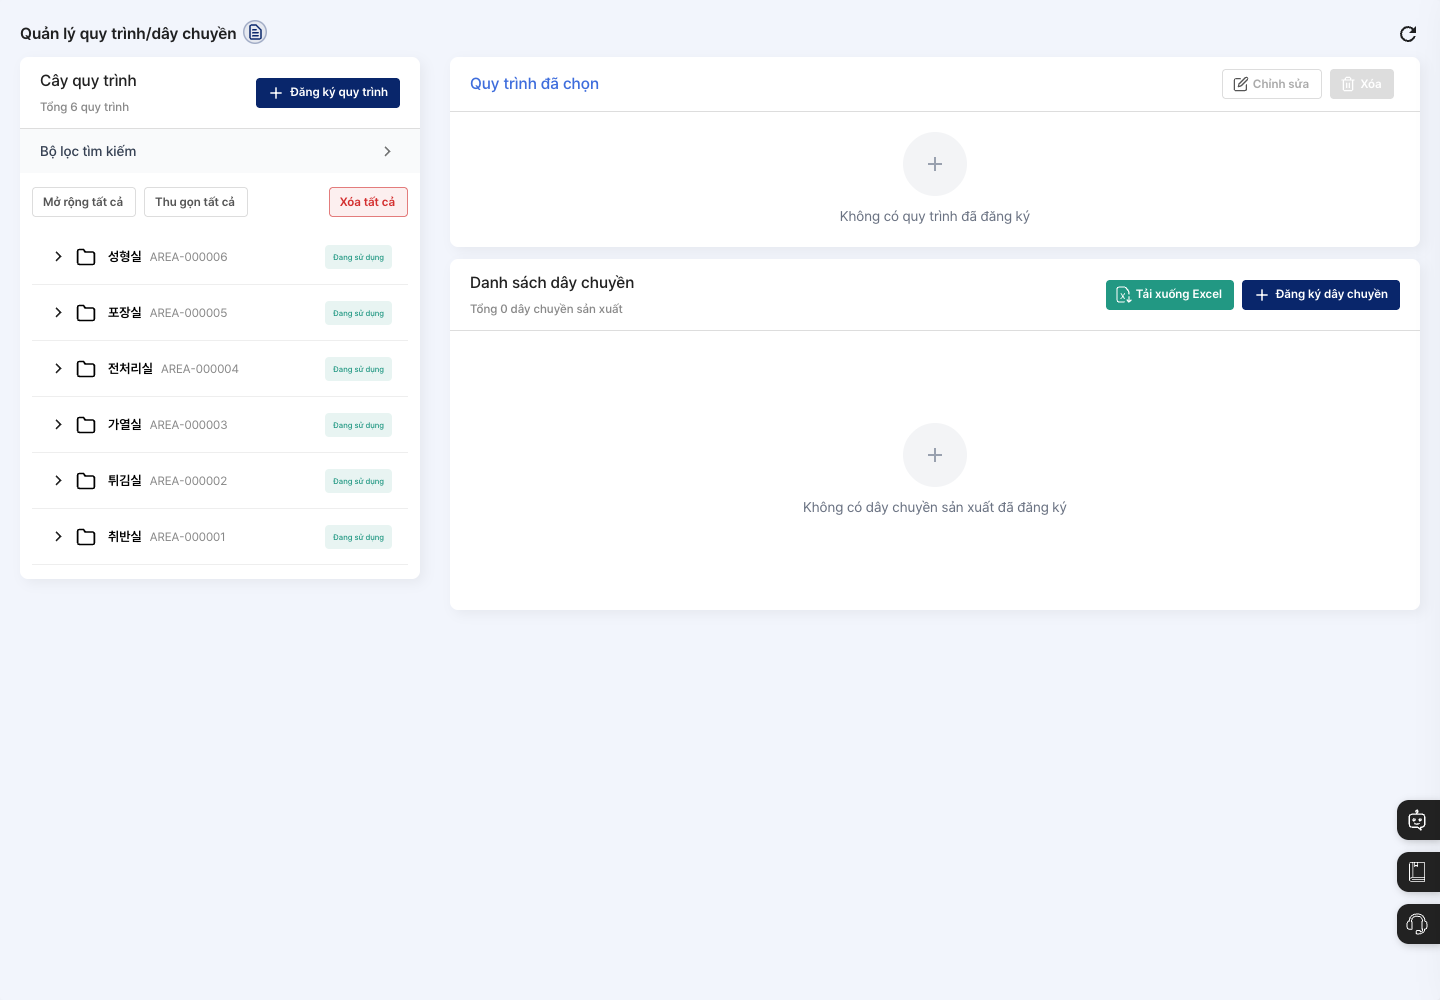Viewport: 1440px width, 1000px height.
Task: Click the code AREA-000004
Action: (x=200, y=369)
